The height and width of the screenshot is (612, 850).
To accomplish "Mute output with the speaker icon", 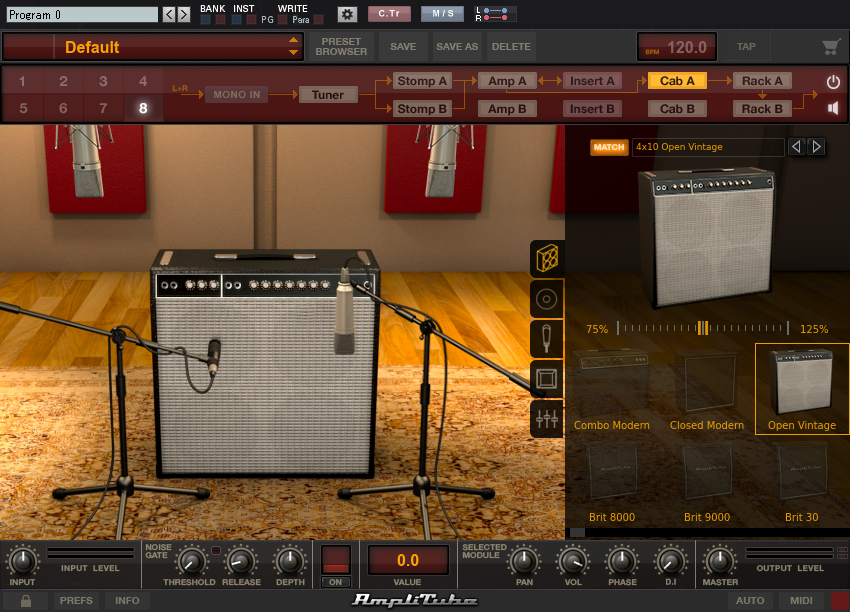I will pyautogui.click(x=833, y=108).
